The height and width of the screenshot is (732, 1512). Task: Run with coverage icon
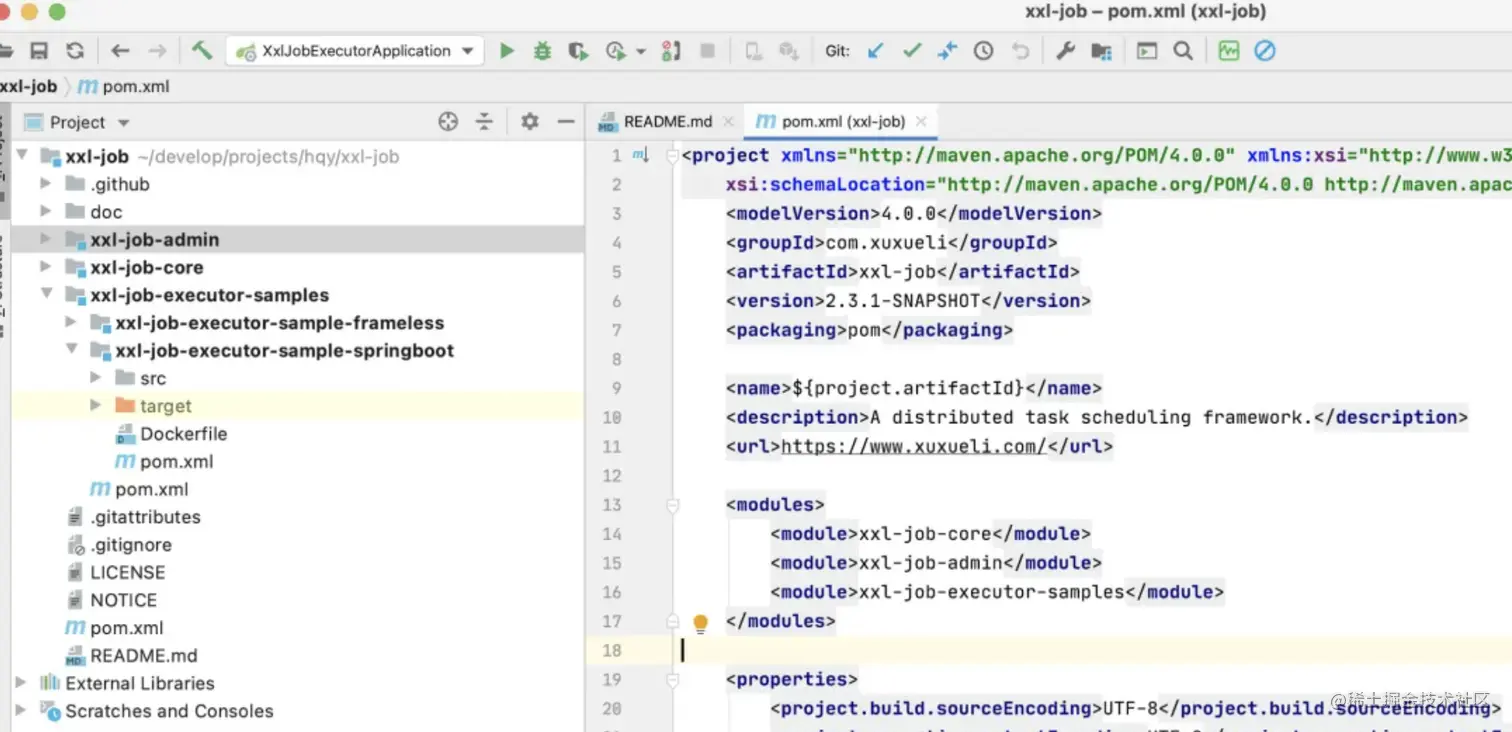click(578, 51)
